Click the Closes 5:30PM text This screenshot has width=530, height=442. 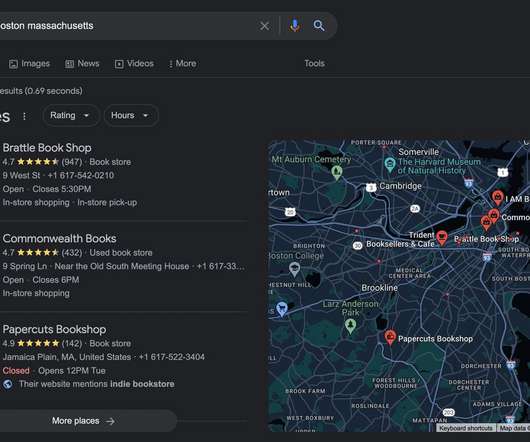pyautogui.click(x=62, y=189)
